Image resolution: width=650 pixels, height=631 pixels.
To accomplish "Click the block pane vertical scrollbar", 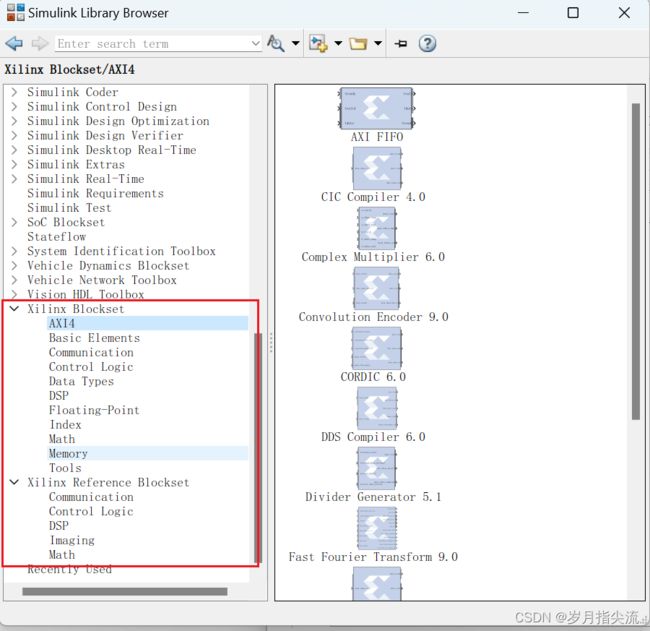I will coord(635,261).
